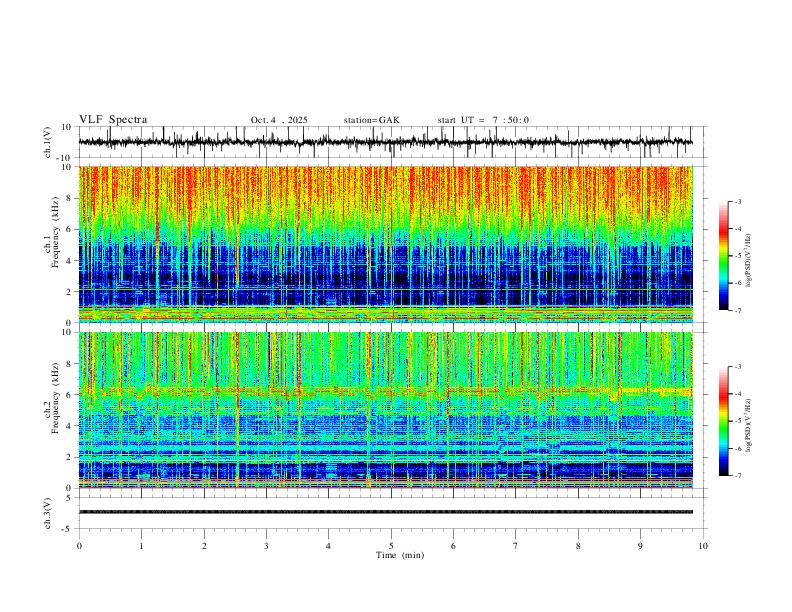The height and width of the screenshot is (612, 792).
Task: Click the 'ch.3(V)' axis label
Action: pyautogui.click(x=48, y=513)
